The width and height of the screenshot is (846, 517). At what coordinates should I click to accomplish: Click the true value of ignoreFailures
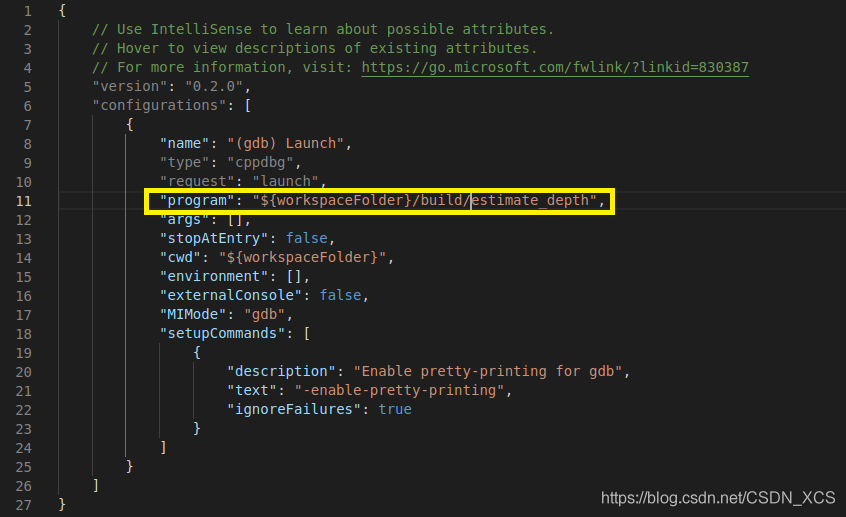(394, 409)
